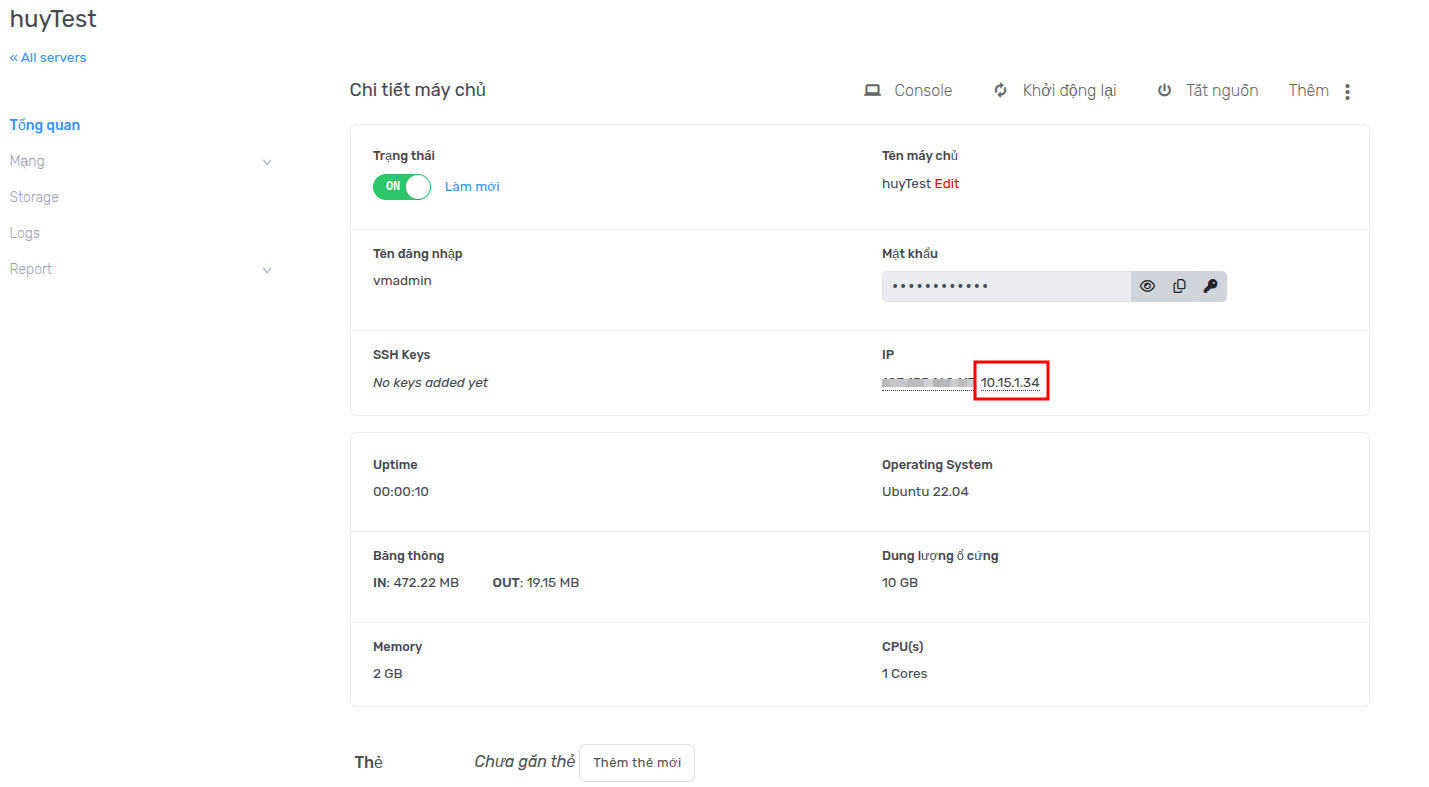This screenshot has height=787, width=1429.
Task: Edit the server name huyTest
Action: [946, 184]
